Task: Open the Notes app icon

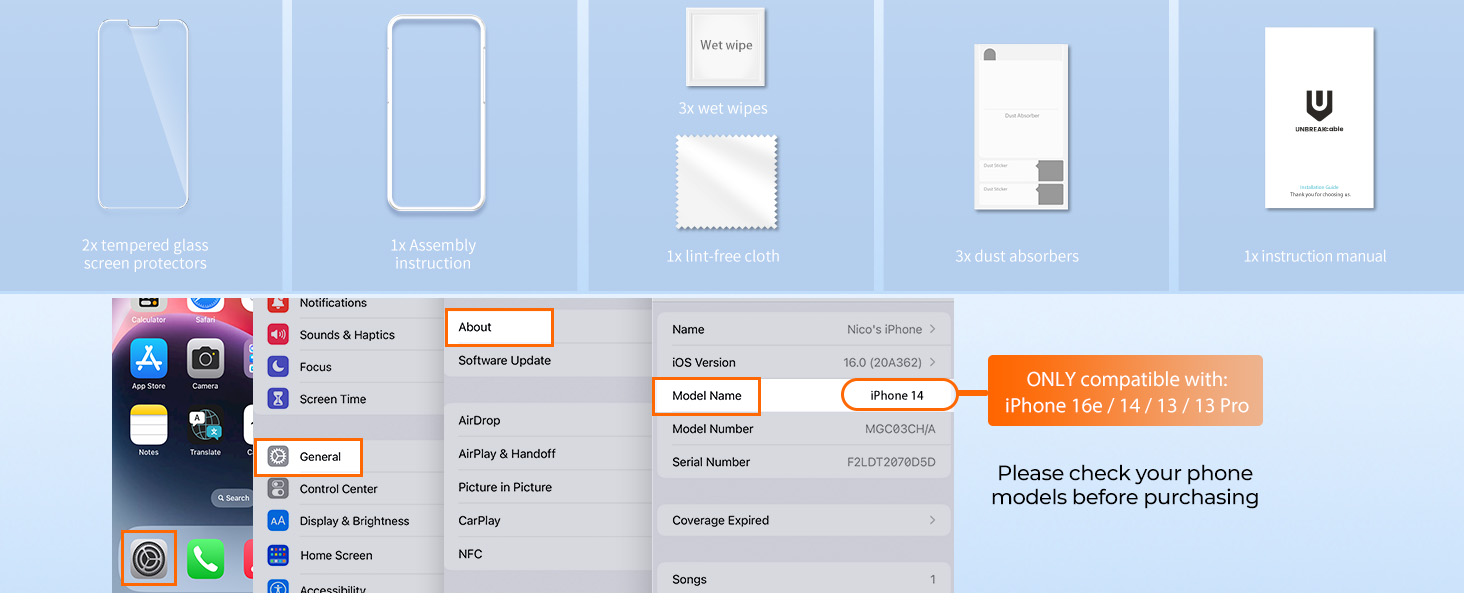Action: [x=149, y=425]
